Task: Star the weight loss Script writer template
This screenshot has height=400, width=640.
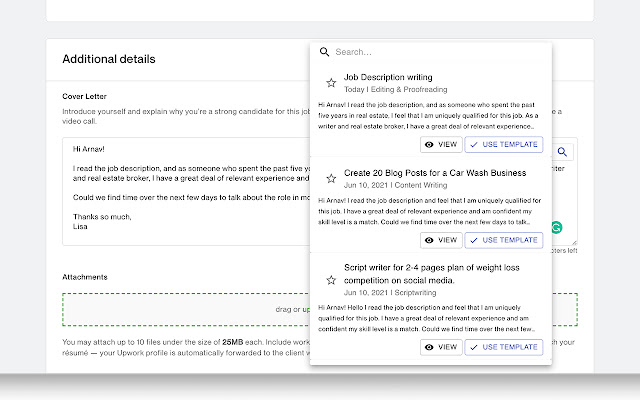Action: [331, 280]
